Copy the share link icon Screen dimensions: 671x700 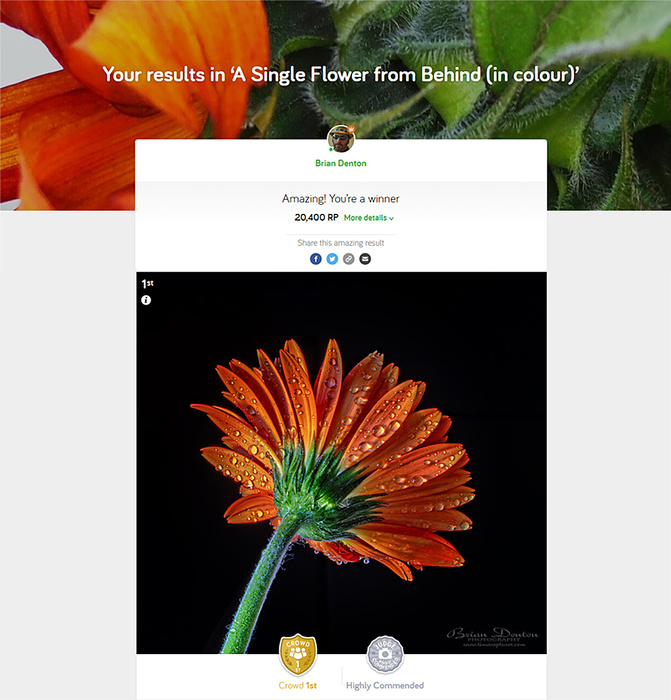pyautogui.click(x=349, y=259)
